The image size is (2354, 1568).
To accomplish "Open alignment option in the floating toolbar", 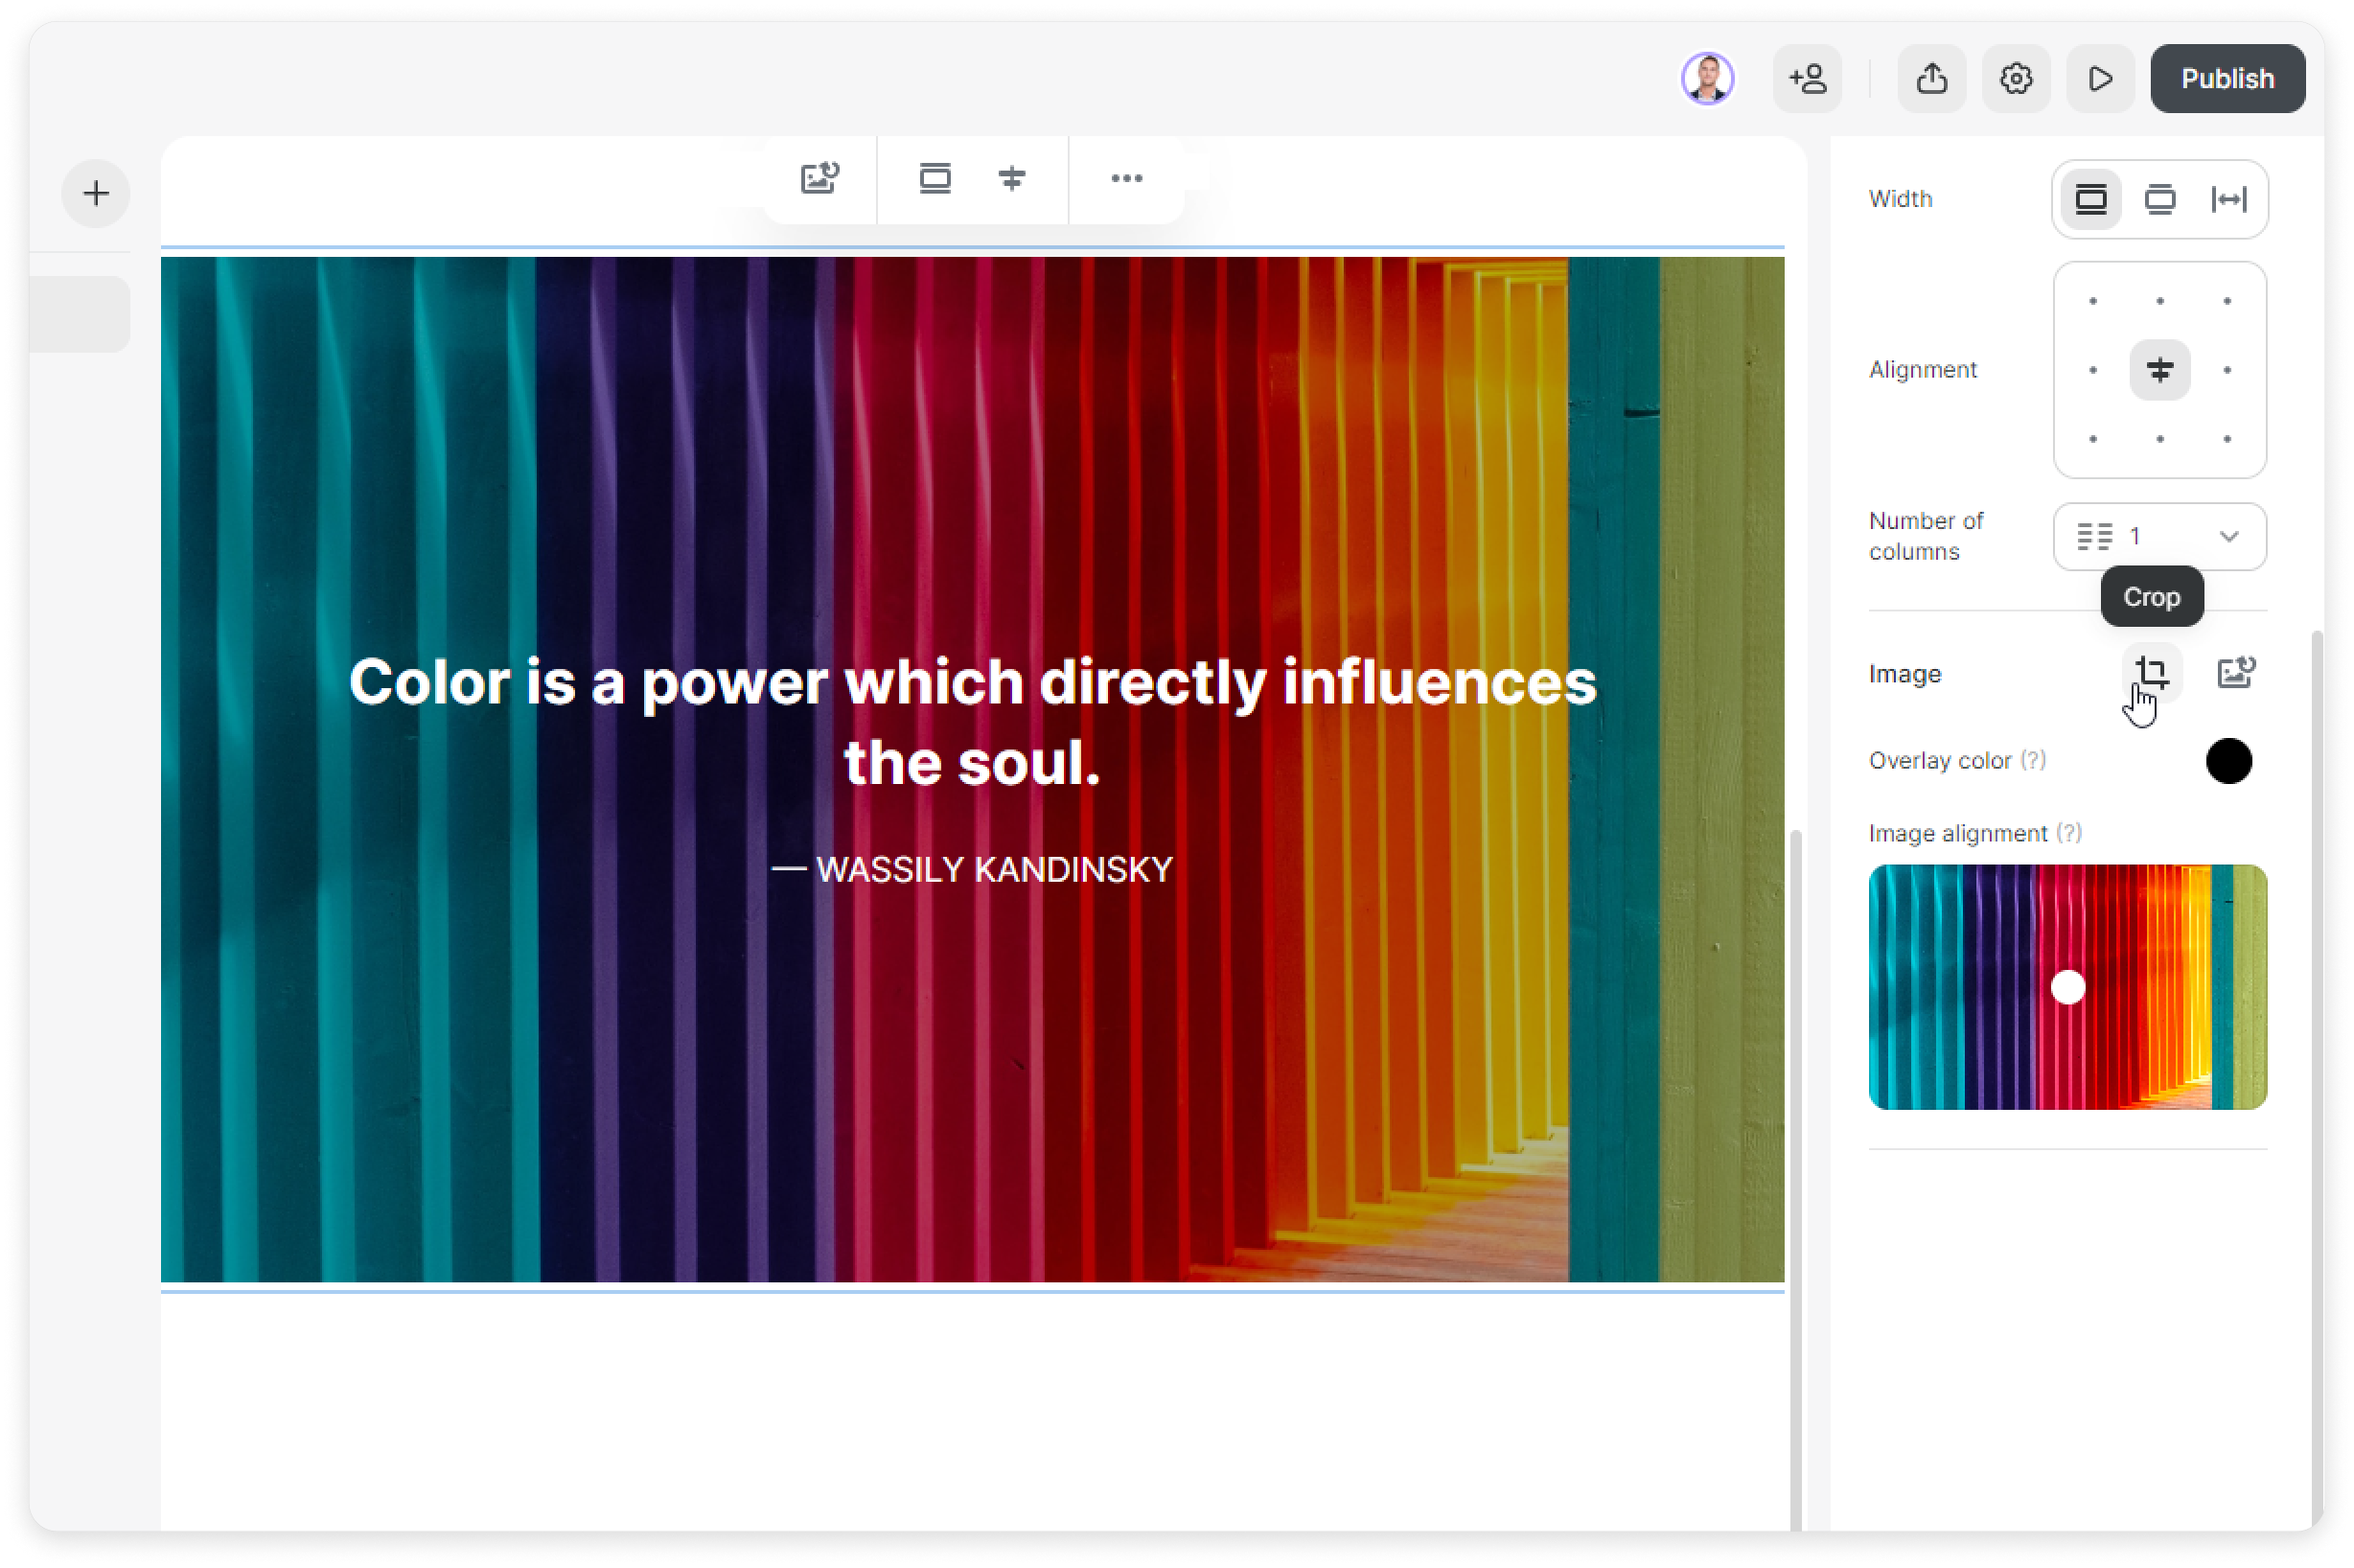I will (x=1011, y=178).
